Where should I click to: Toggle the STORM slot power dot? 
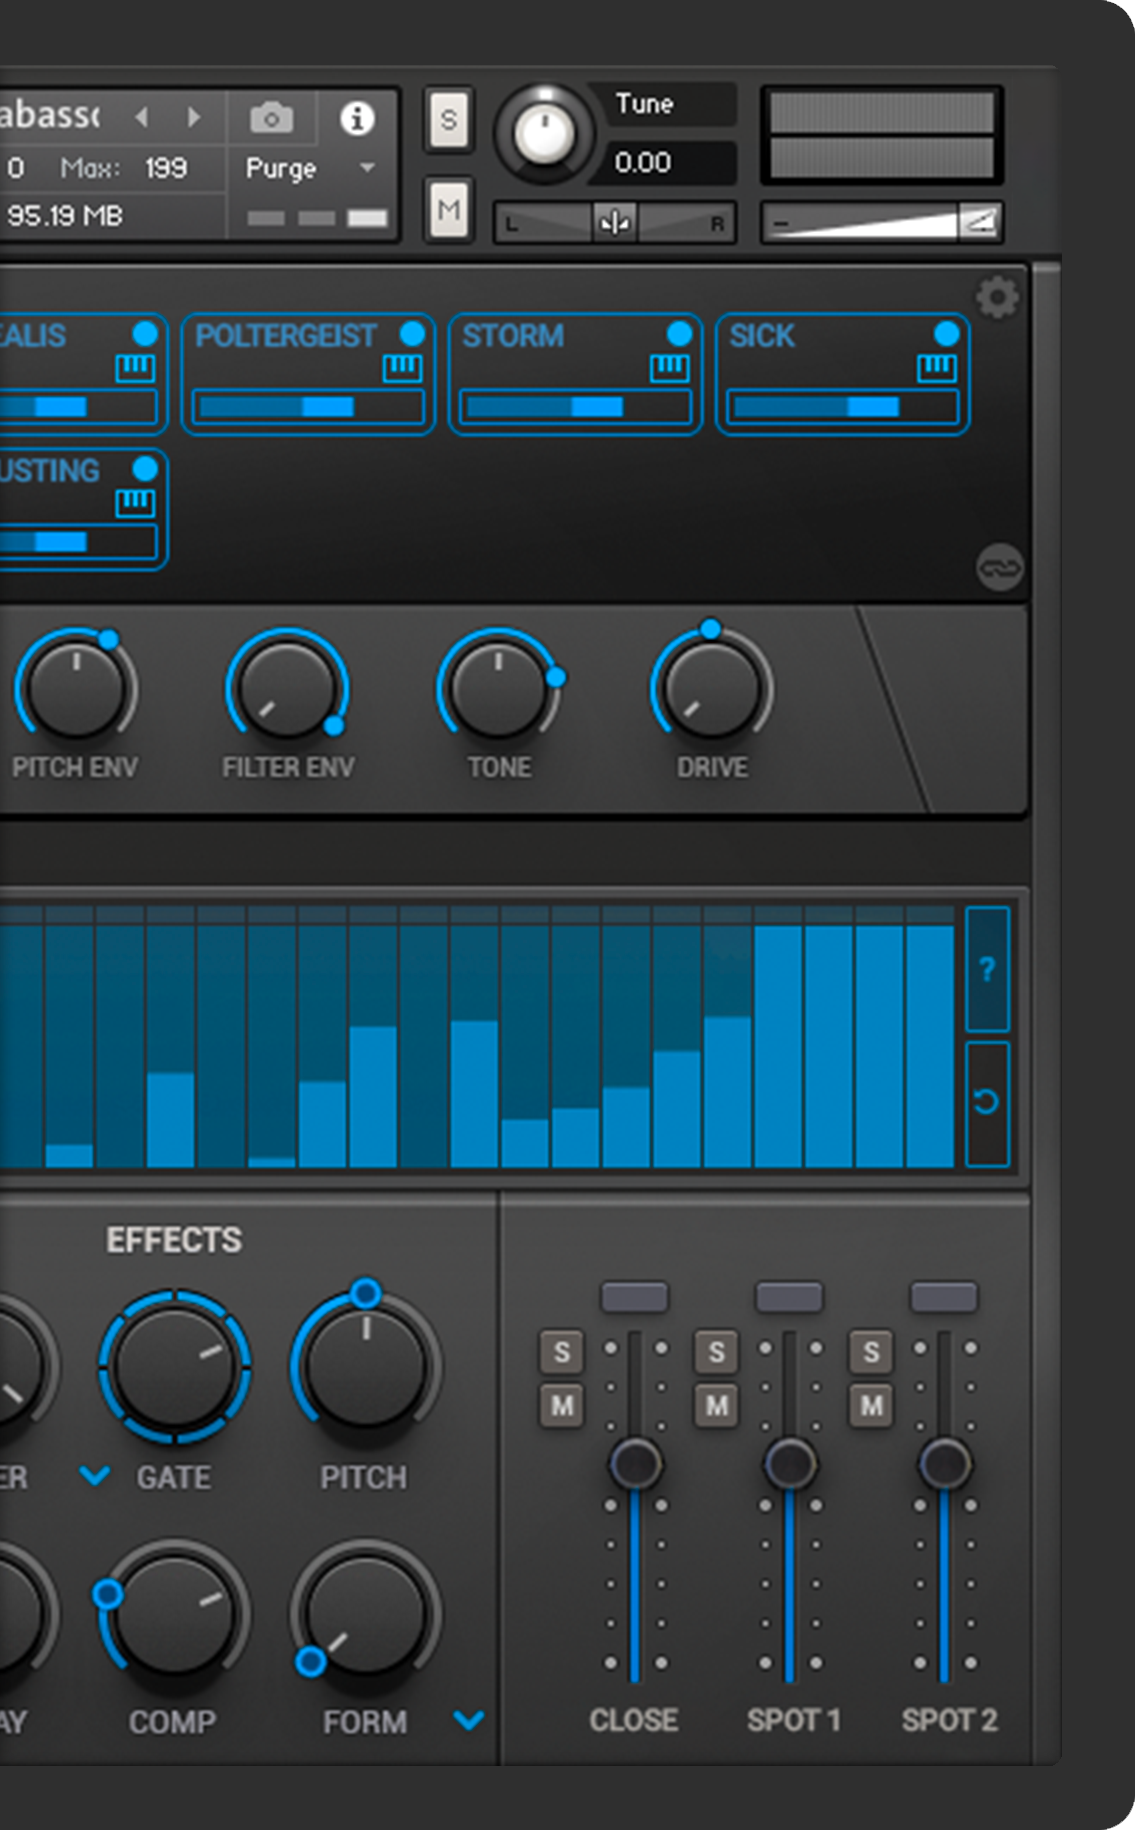679,334
